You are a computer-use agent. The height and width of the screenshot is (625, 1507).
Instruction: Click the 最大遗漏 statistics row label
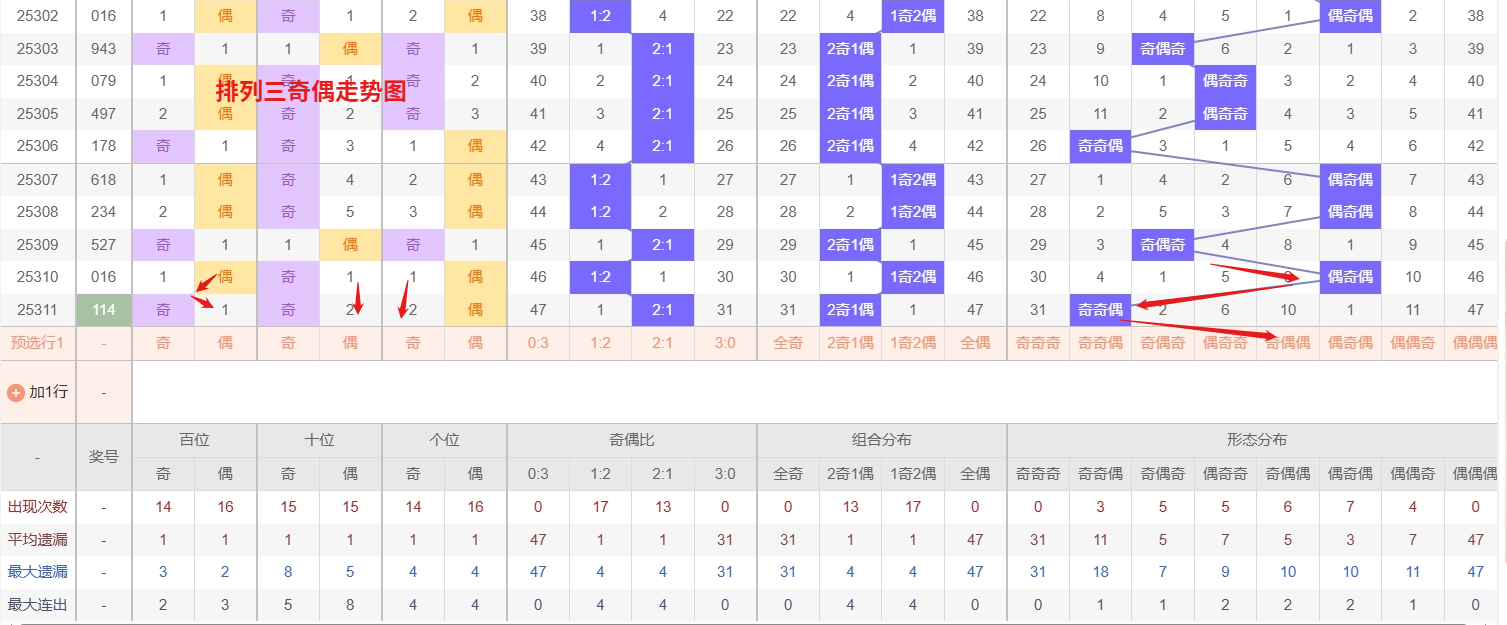(38, 572)
